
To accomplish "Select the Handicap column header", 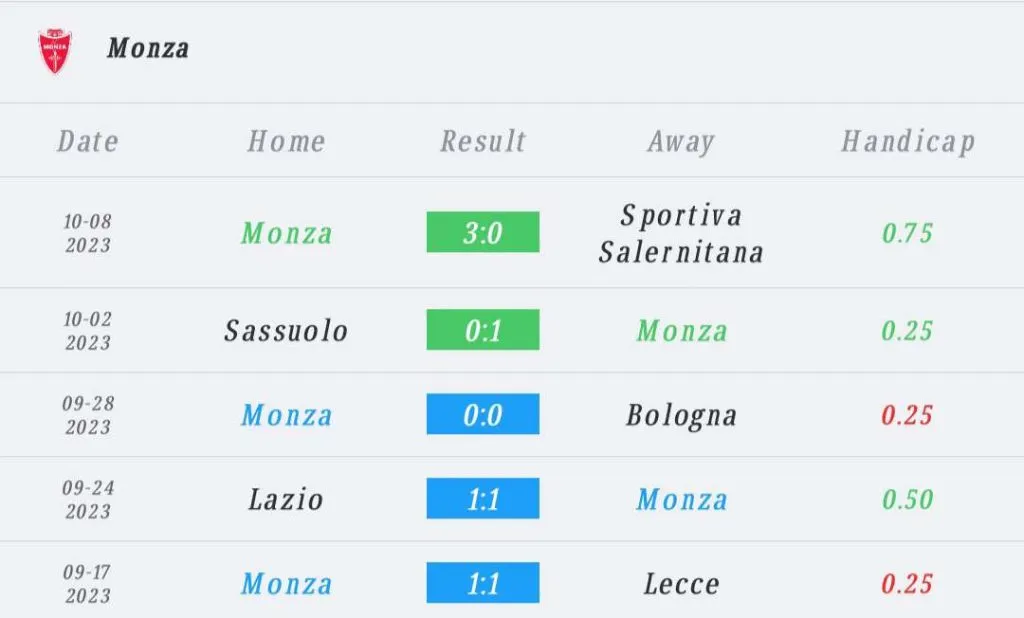I will click(x=908, y=142).
